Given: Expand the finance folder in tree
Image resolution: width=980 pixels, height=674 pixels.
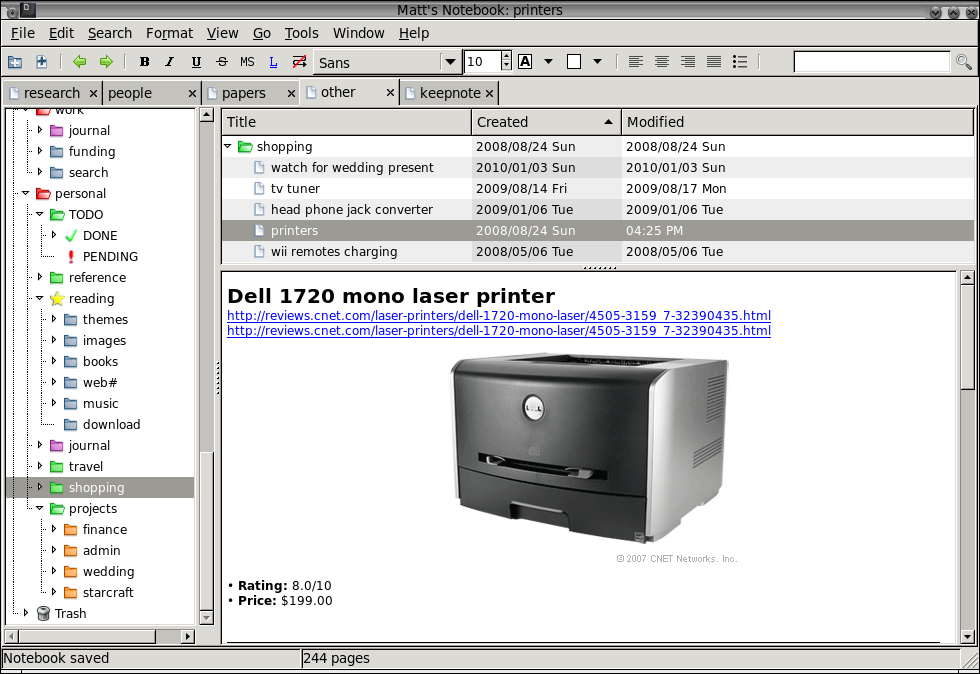Looking at the screenshot, I should coord(55,530).
